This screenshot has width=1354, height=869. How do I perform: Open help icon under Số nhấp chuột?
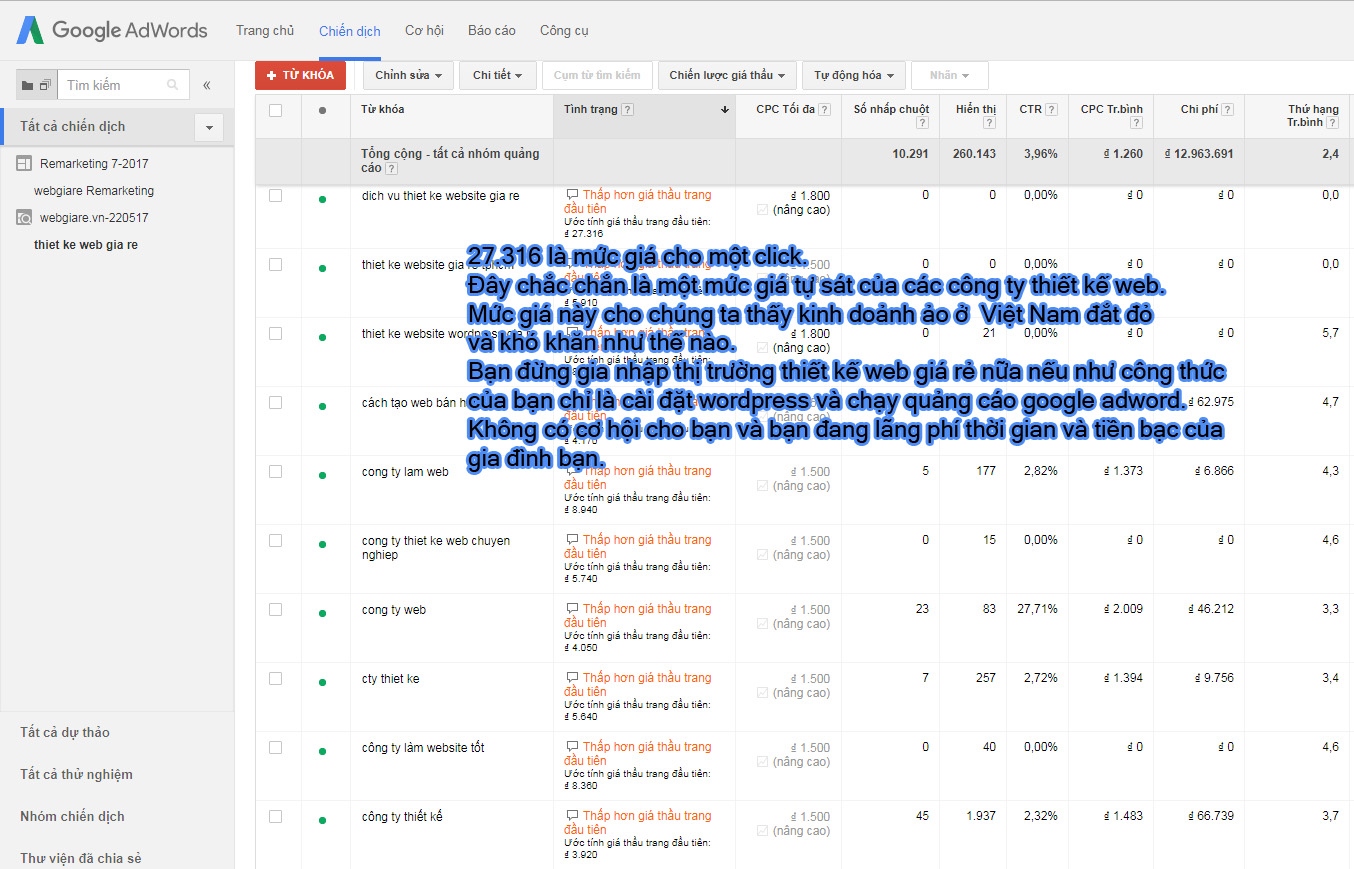[x=922, y=123]
